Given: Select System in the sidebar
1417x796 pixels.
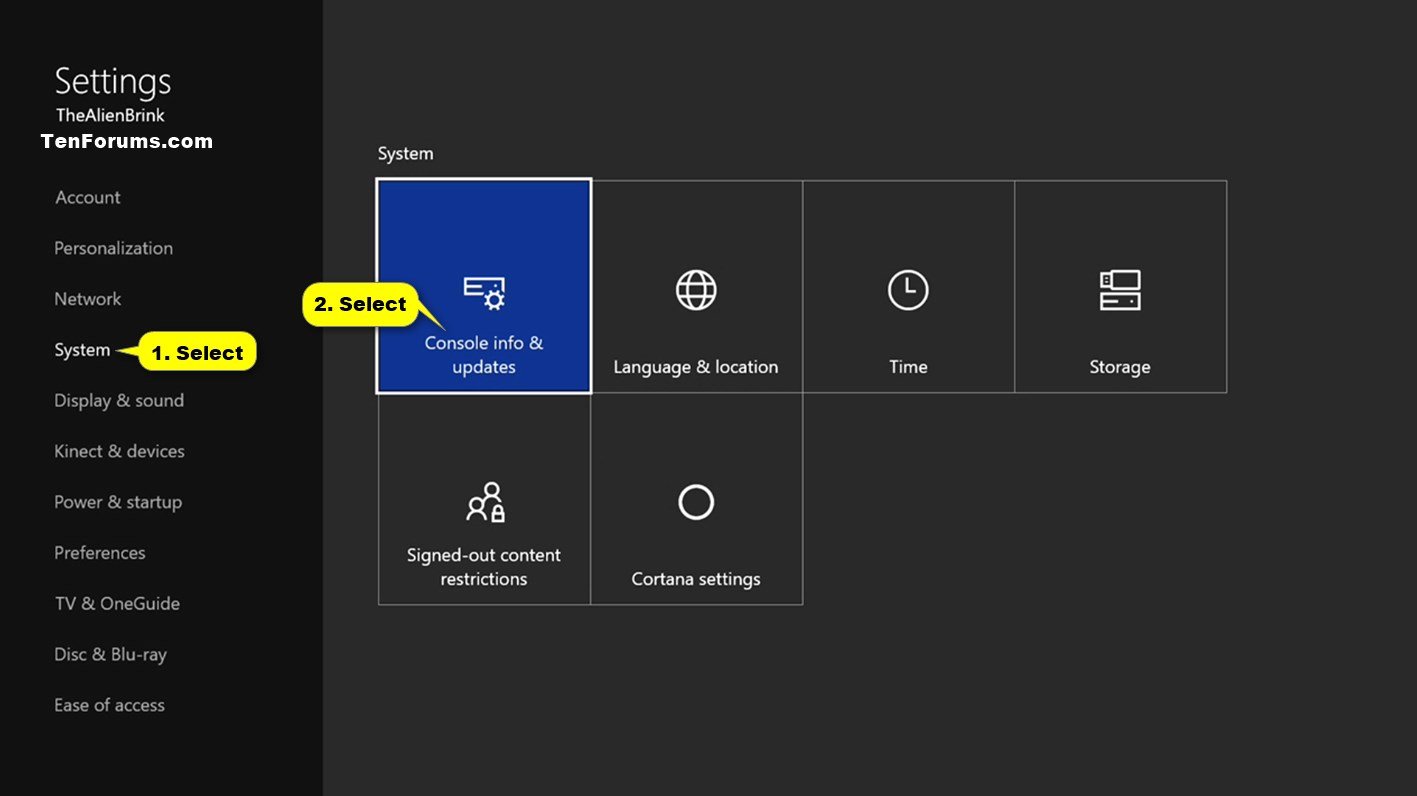Looking at the screenshot, I should (x=82, y=350).
